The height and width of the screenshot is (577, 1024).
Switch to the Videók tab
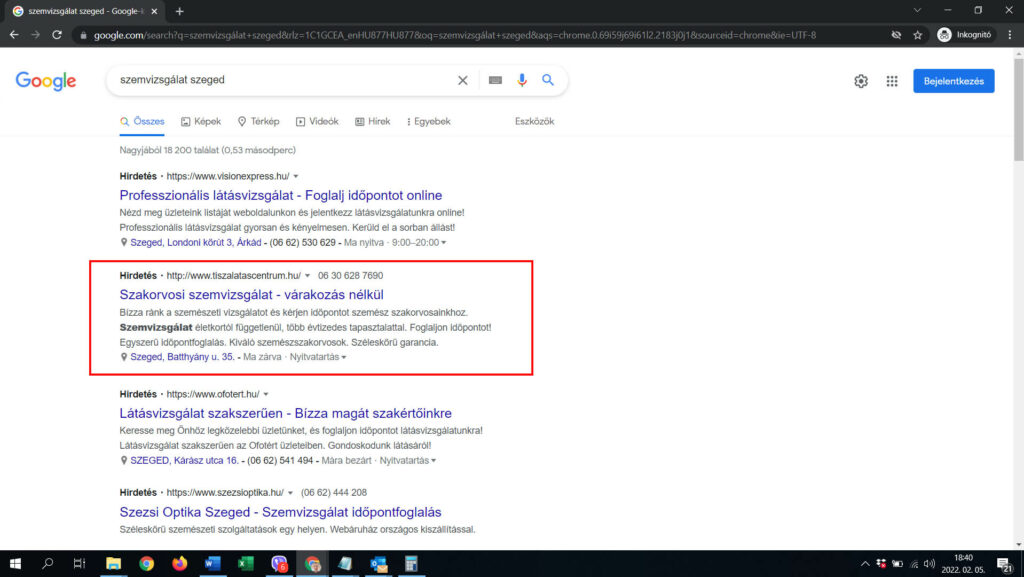coord(317,121)
